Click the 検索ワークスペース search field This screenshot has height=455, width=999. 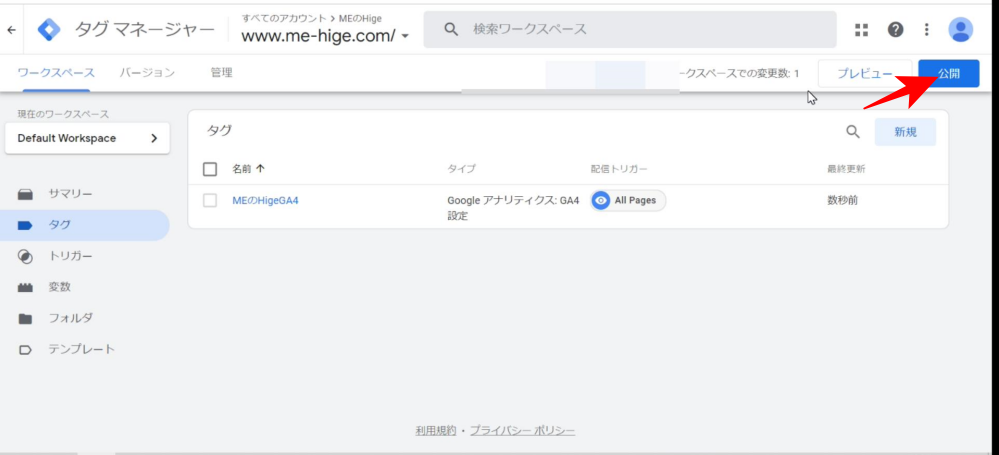click(x=630, y=29)
